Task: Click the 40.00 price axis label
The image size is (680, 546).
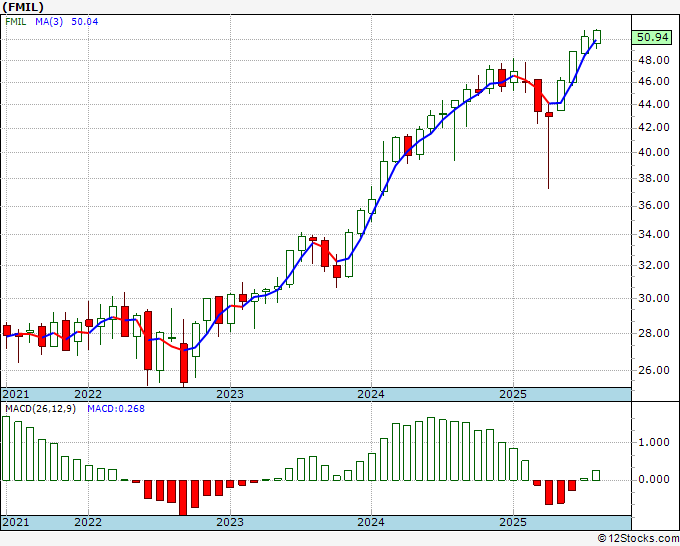Action: click(x=654, y=152)
